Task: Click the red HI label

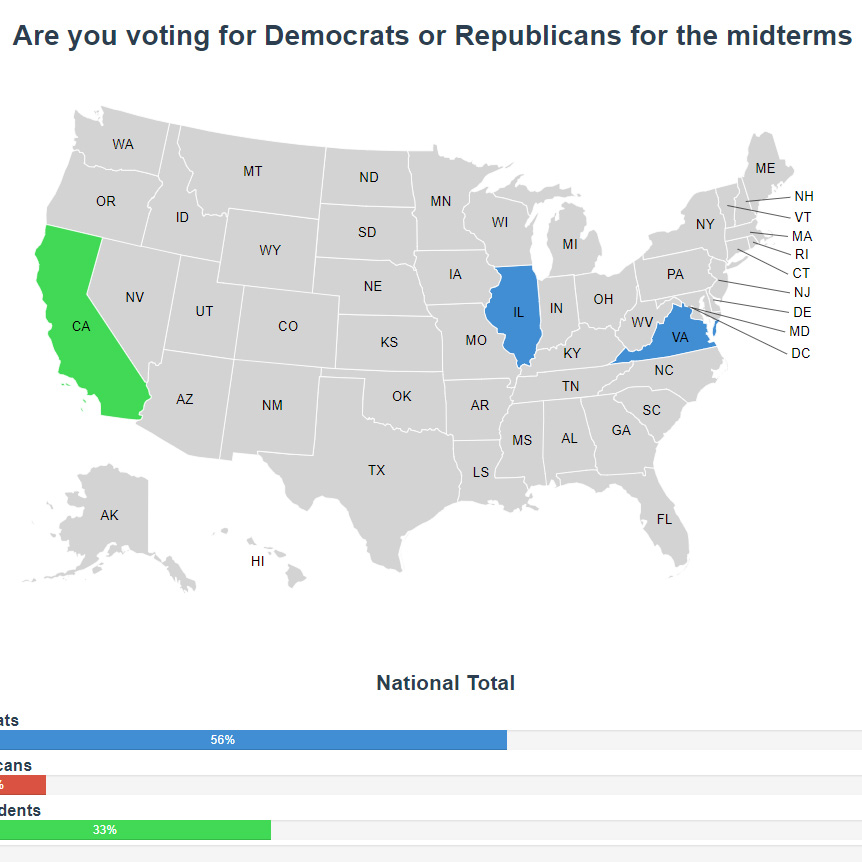Action: coord(258,561)
